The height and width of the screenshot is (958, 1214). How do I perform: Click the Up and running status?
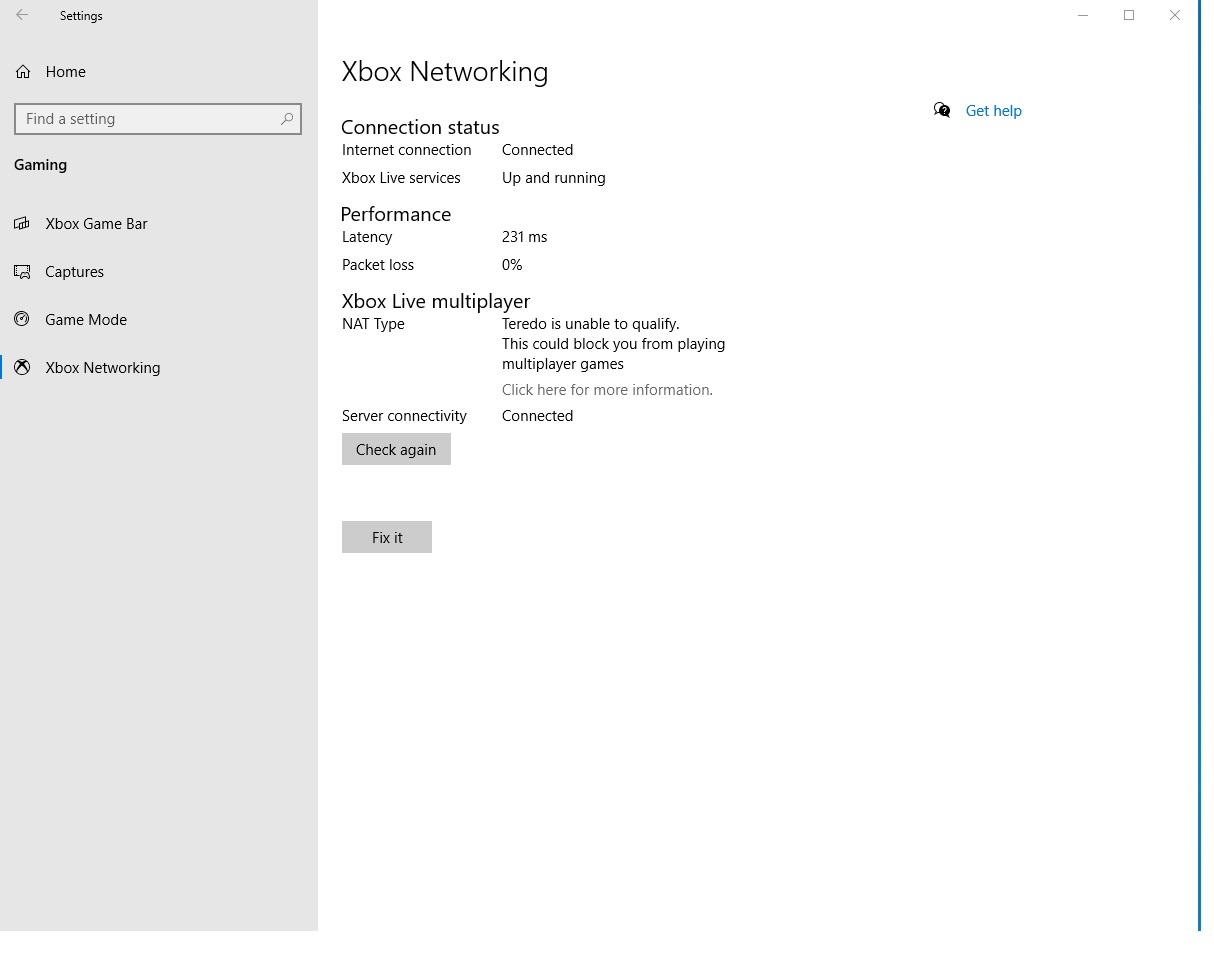tap(554, 178)
